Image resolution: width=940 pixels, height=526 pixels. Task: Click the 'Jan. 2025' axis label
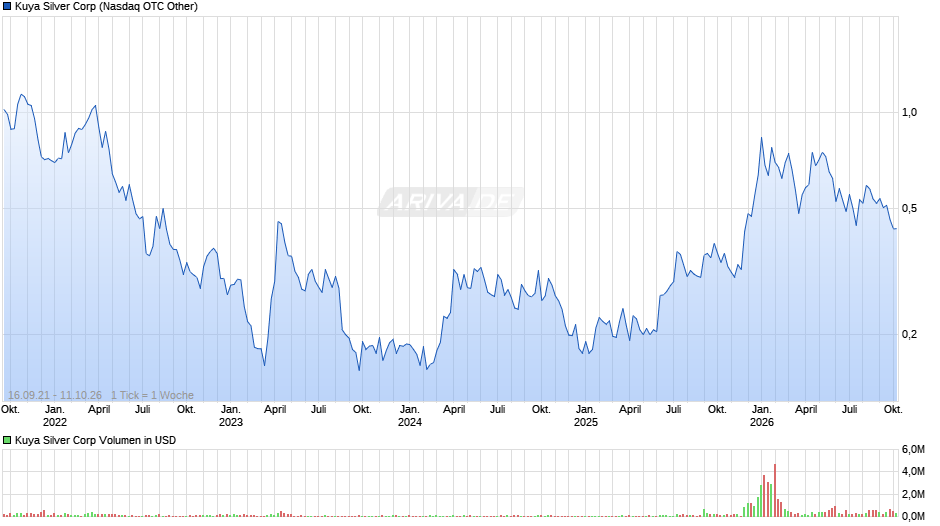[586, 416]
